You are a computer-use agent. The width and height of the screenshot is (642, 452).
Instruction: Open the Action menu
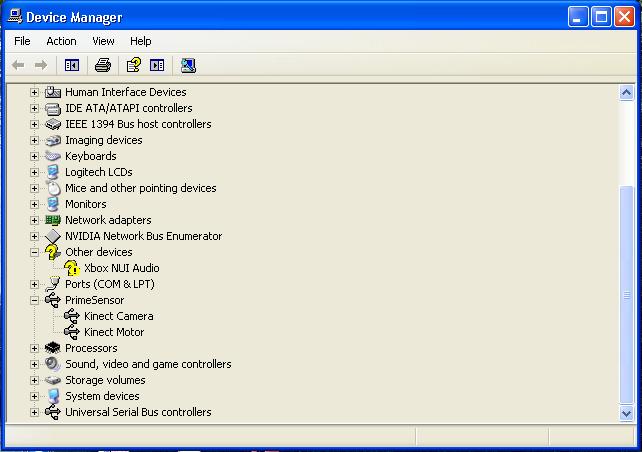click(x=61, y=41)
